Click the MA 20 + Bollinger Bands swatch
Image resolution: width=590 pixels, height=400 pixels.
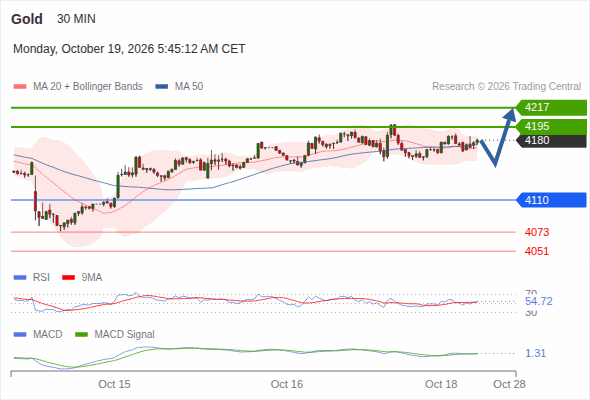point(20,87)
